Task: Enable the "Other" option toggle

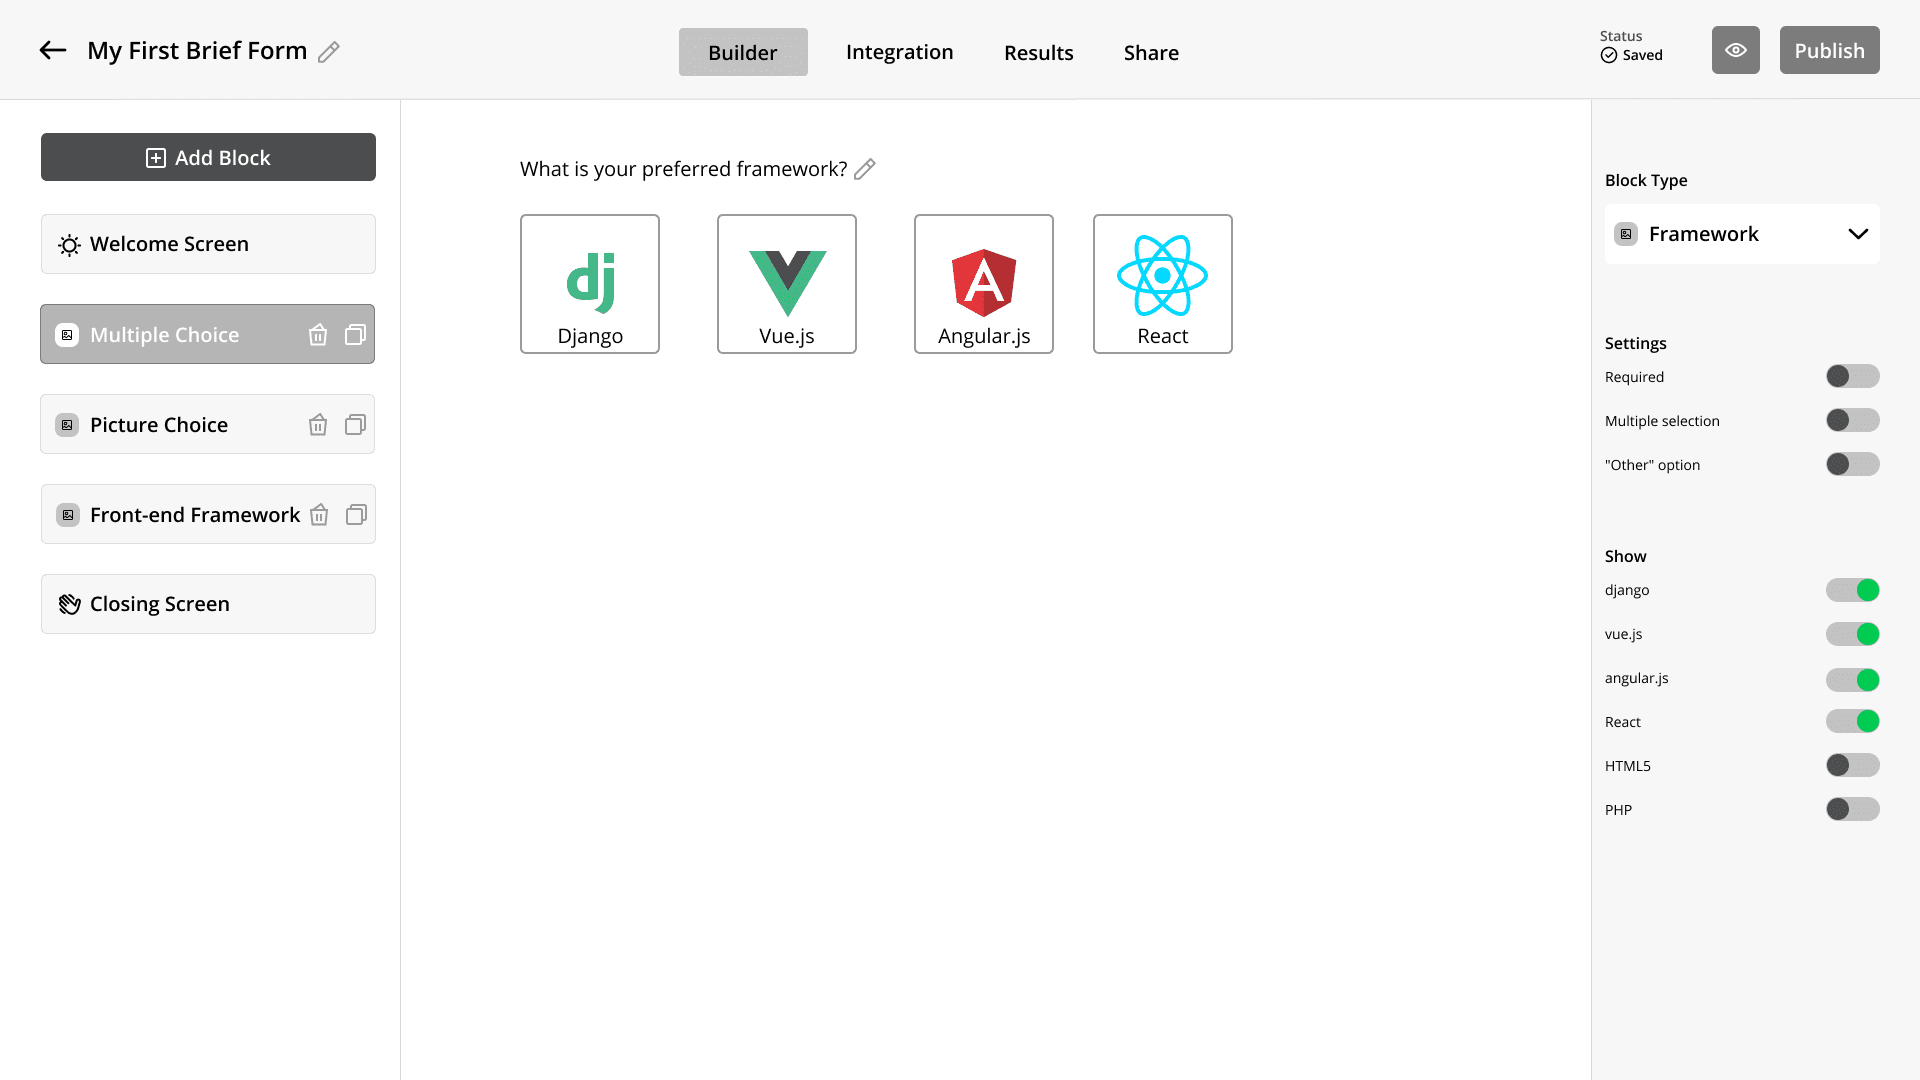Action: pyautogui.click(x=1852, y=464)
